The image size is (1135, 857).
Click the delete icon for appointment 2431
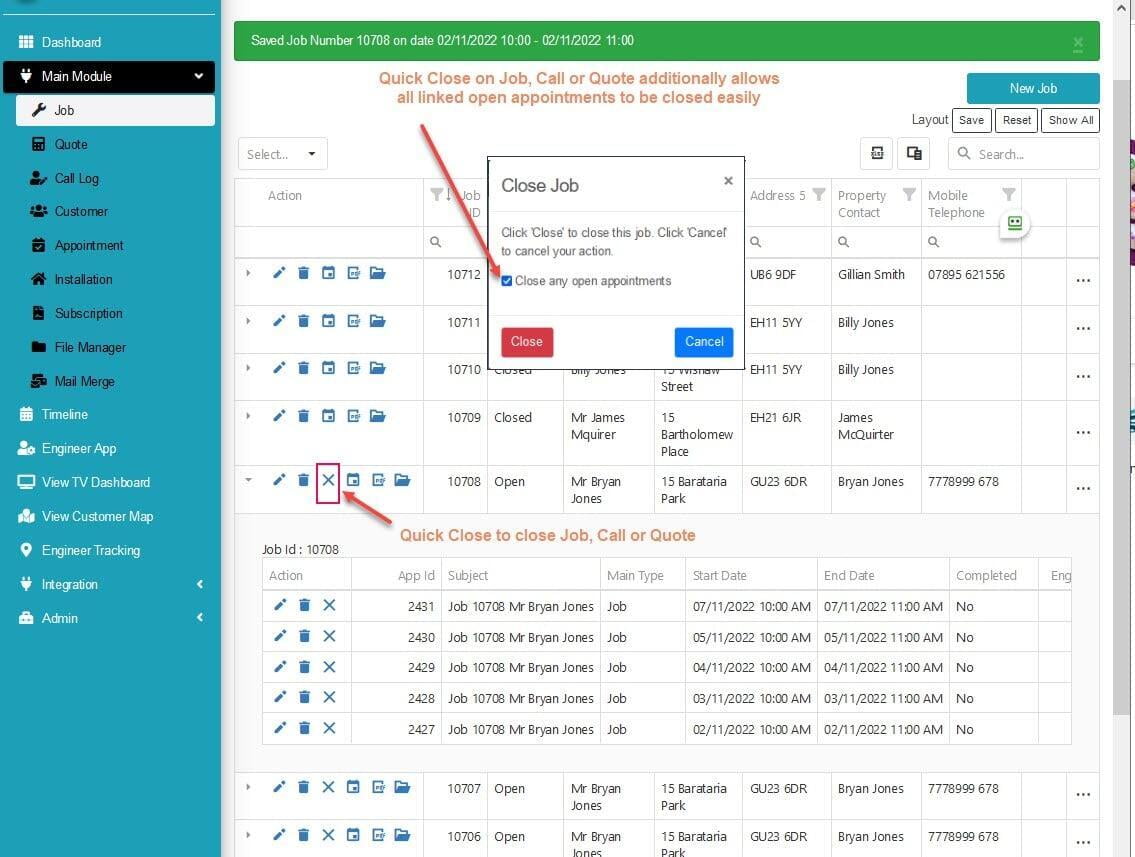coord(304,605)
